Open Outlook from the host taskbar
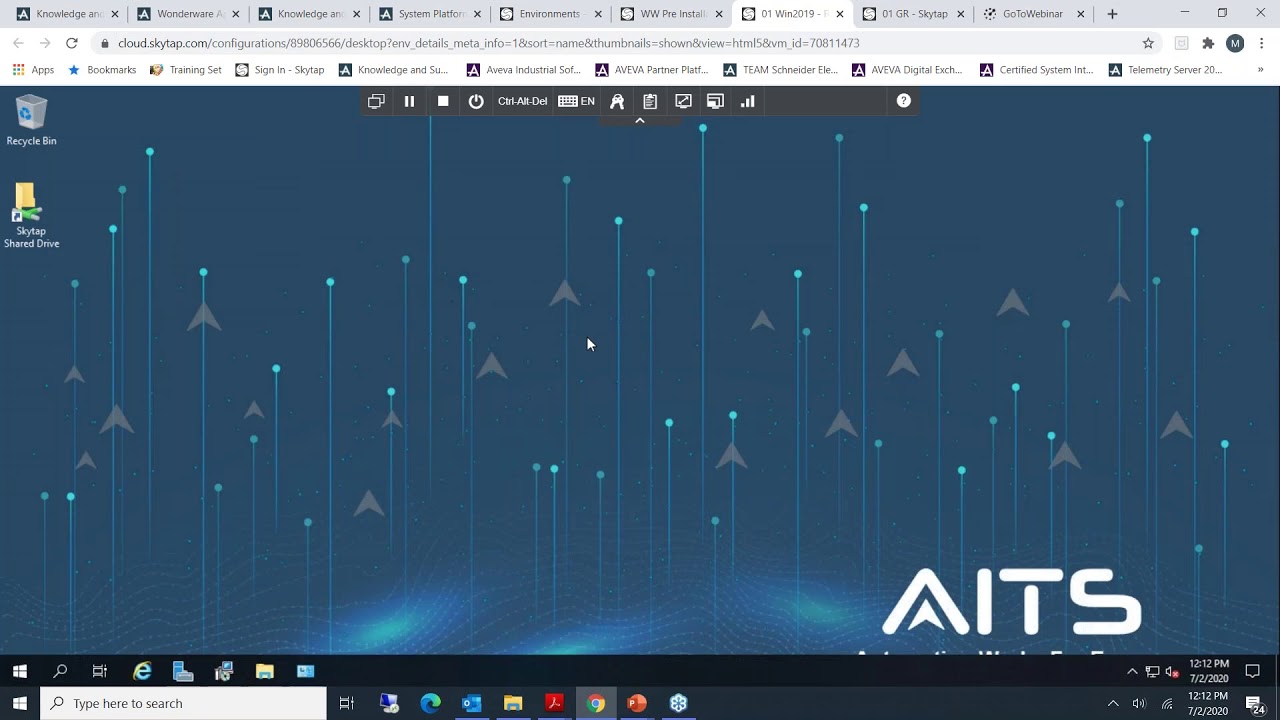Image resolution: width=1280 pixels, height=720 pixels. click(472, 703)
